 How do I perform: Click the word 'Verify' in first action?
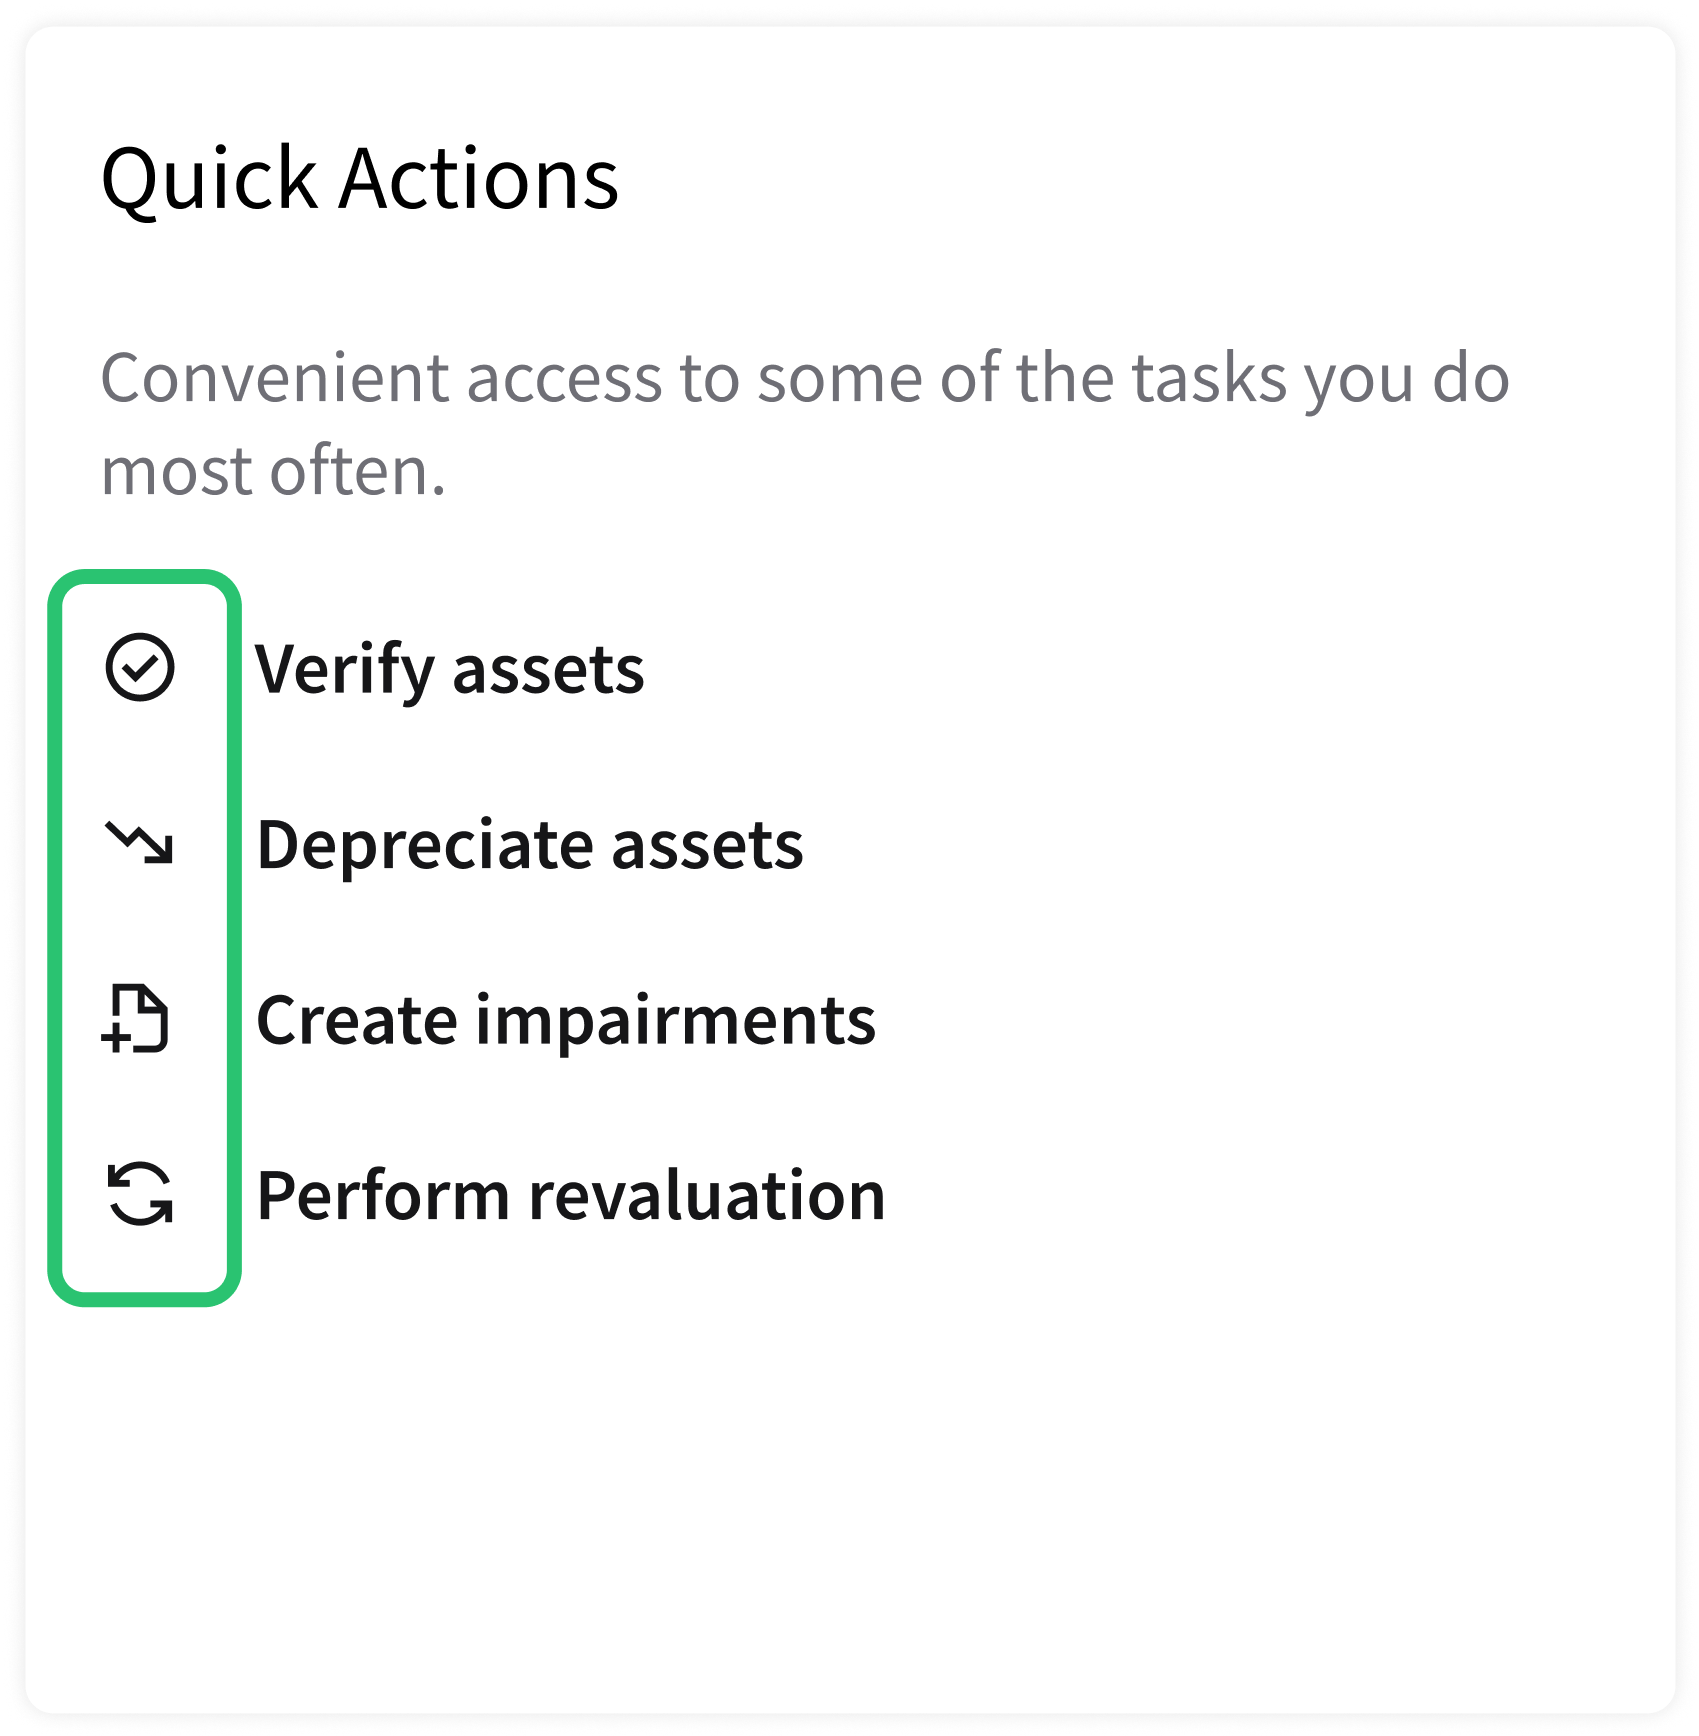point(344,669)
